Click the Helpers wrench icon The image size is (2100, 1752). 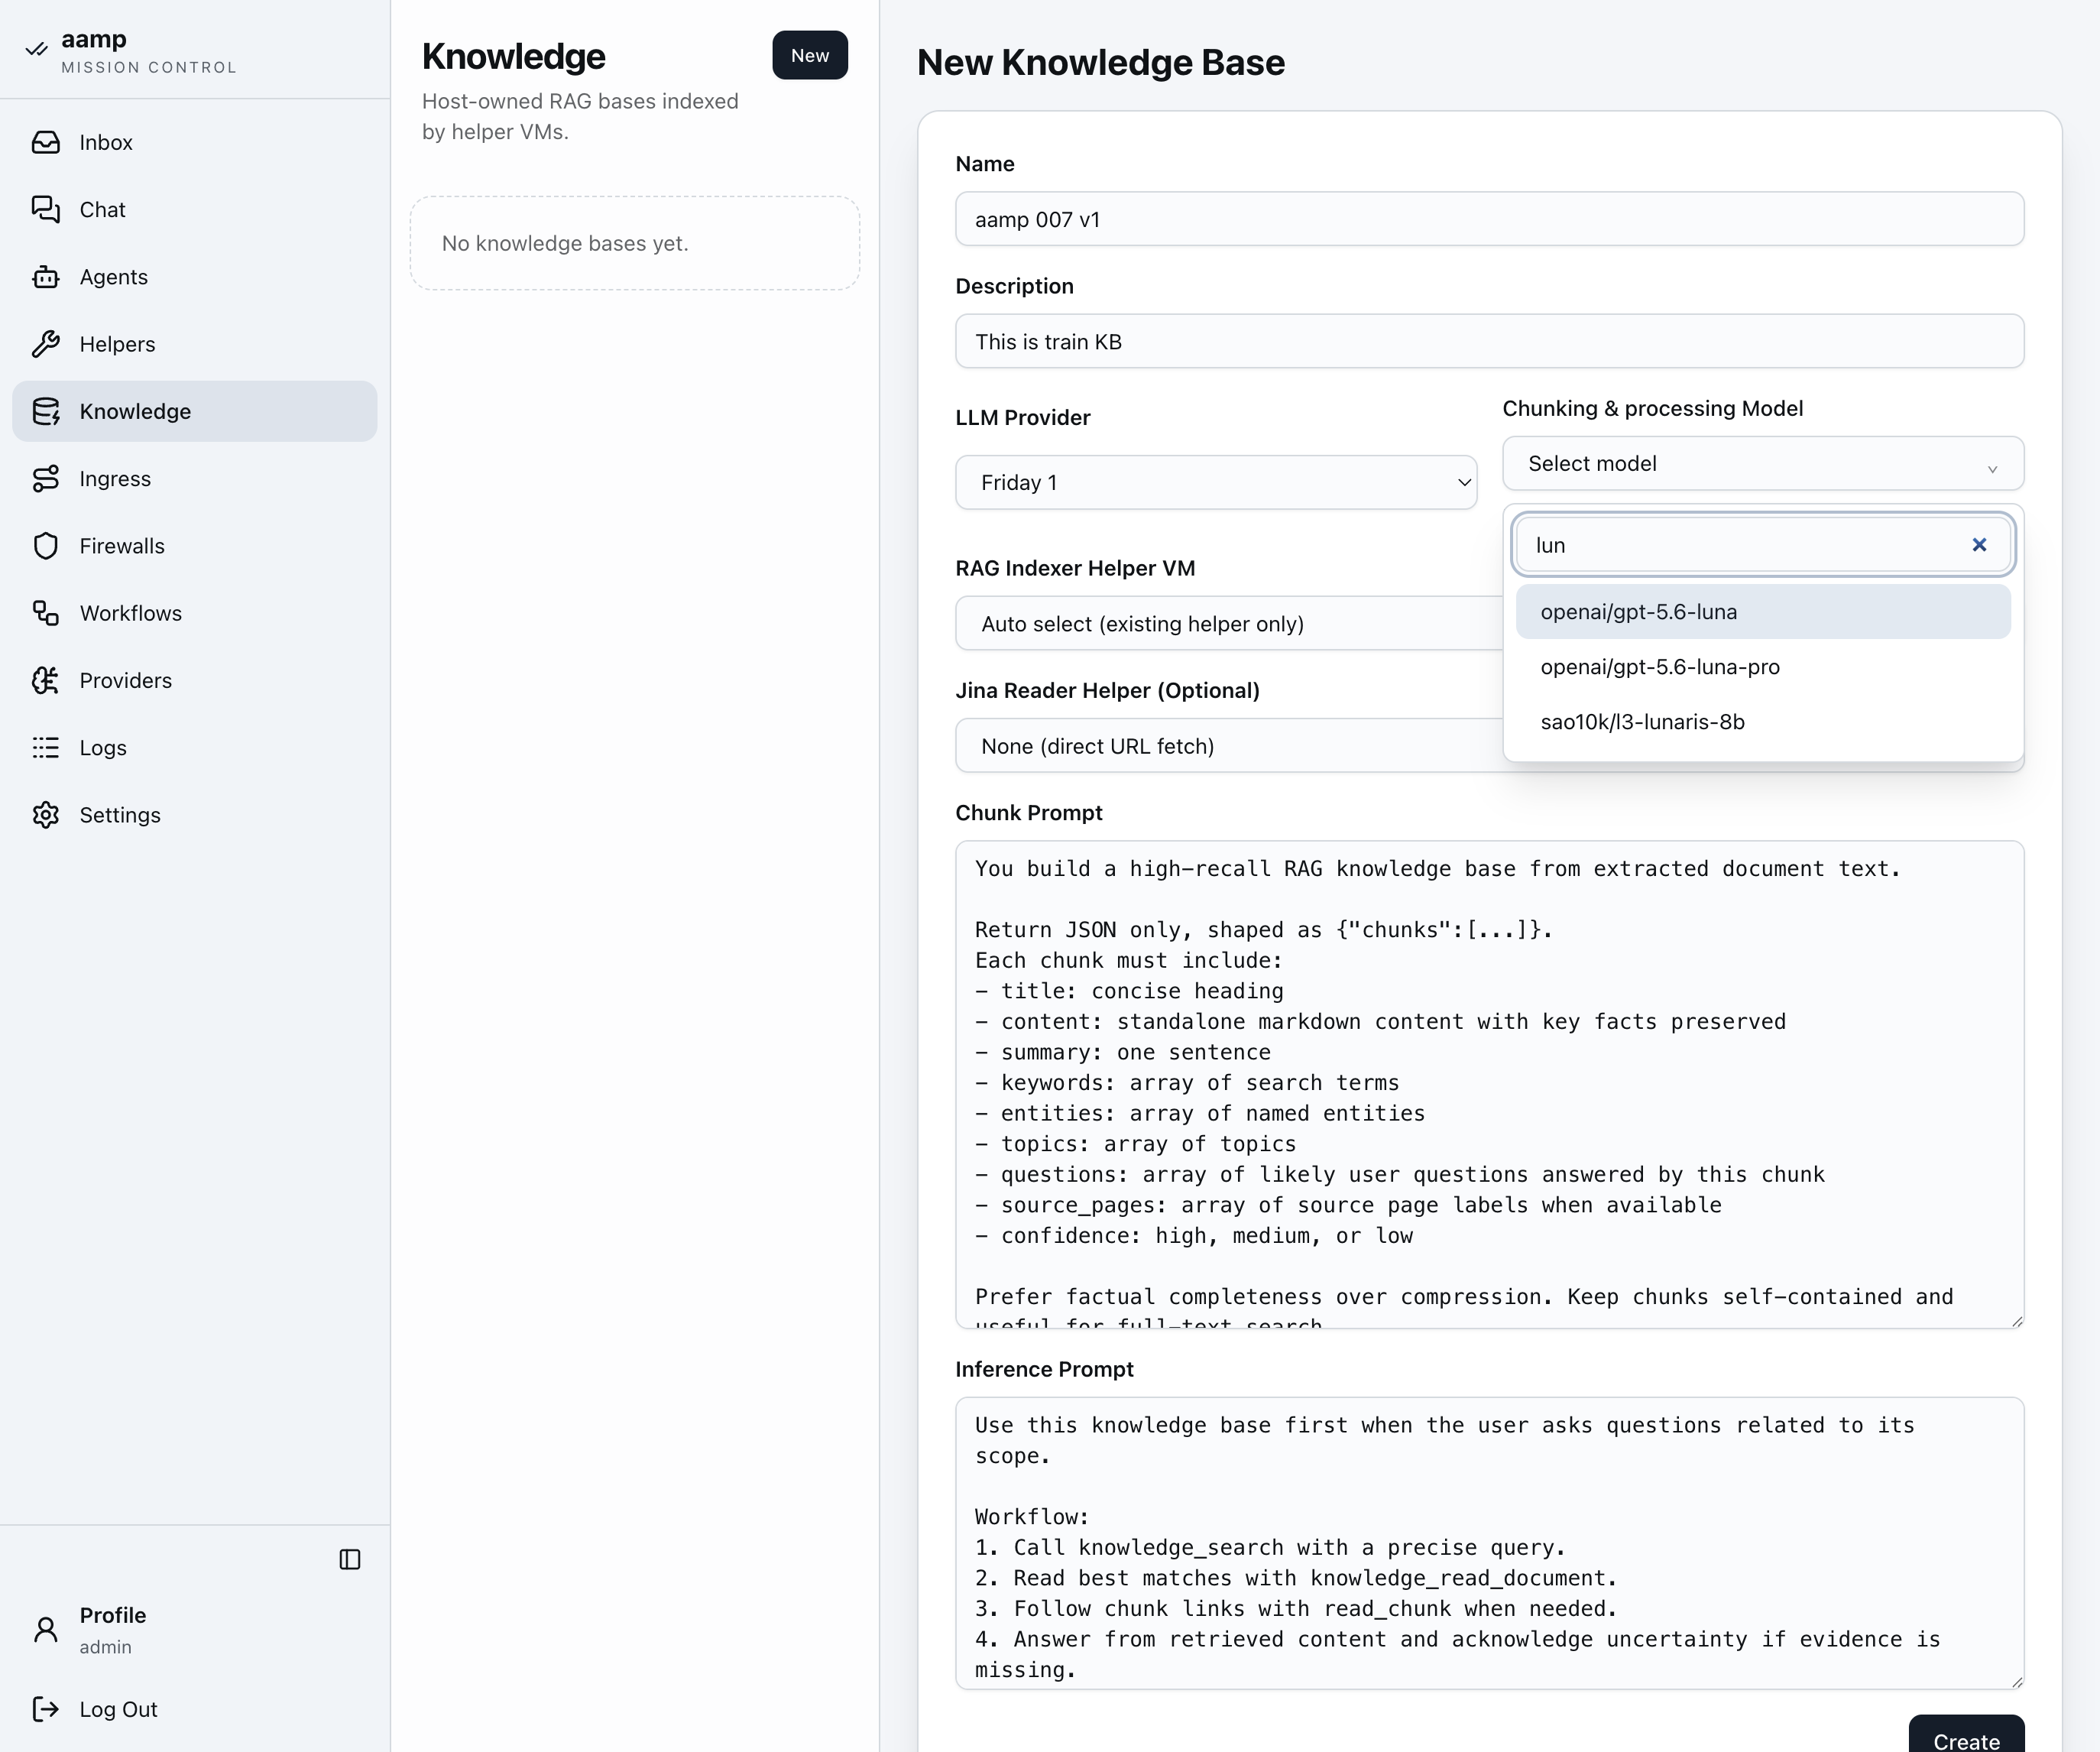coord(46,344)
